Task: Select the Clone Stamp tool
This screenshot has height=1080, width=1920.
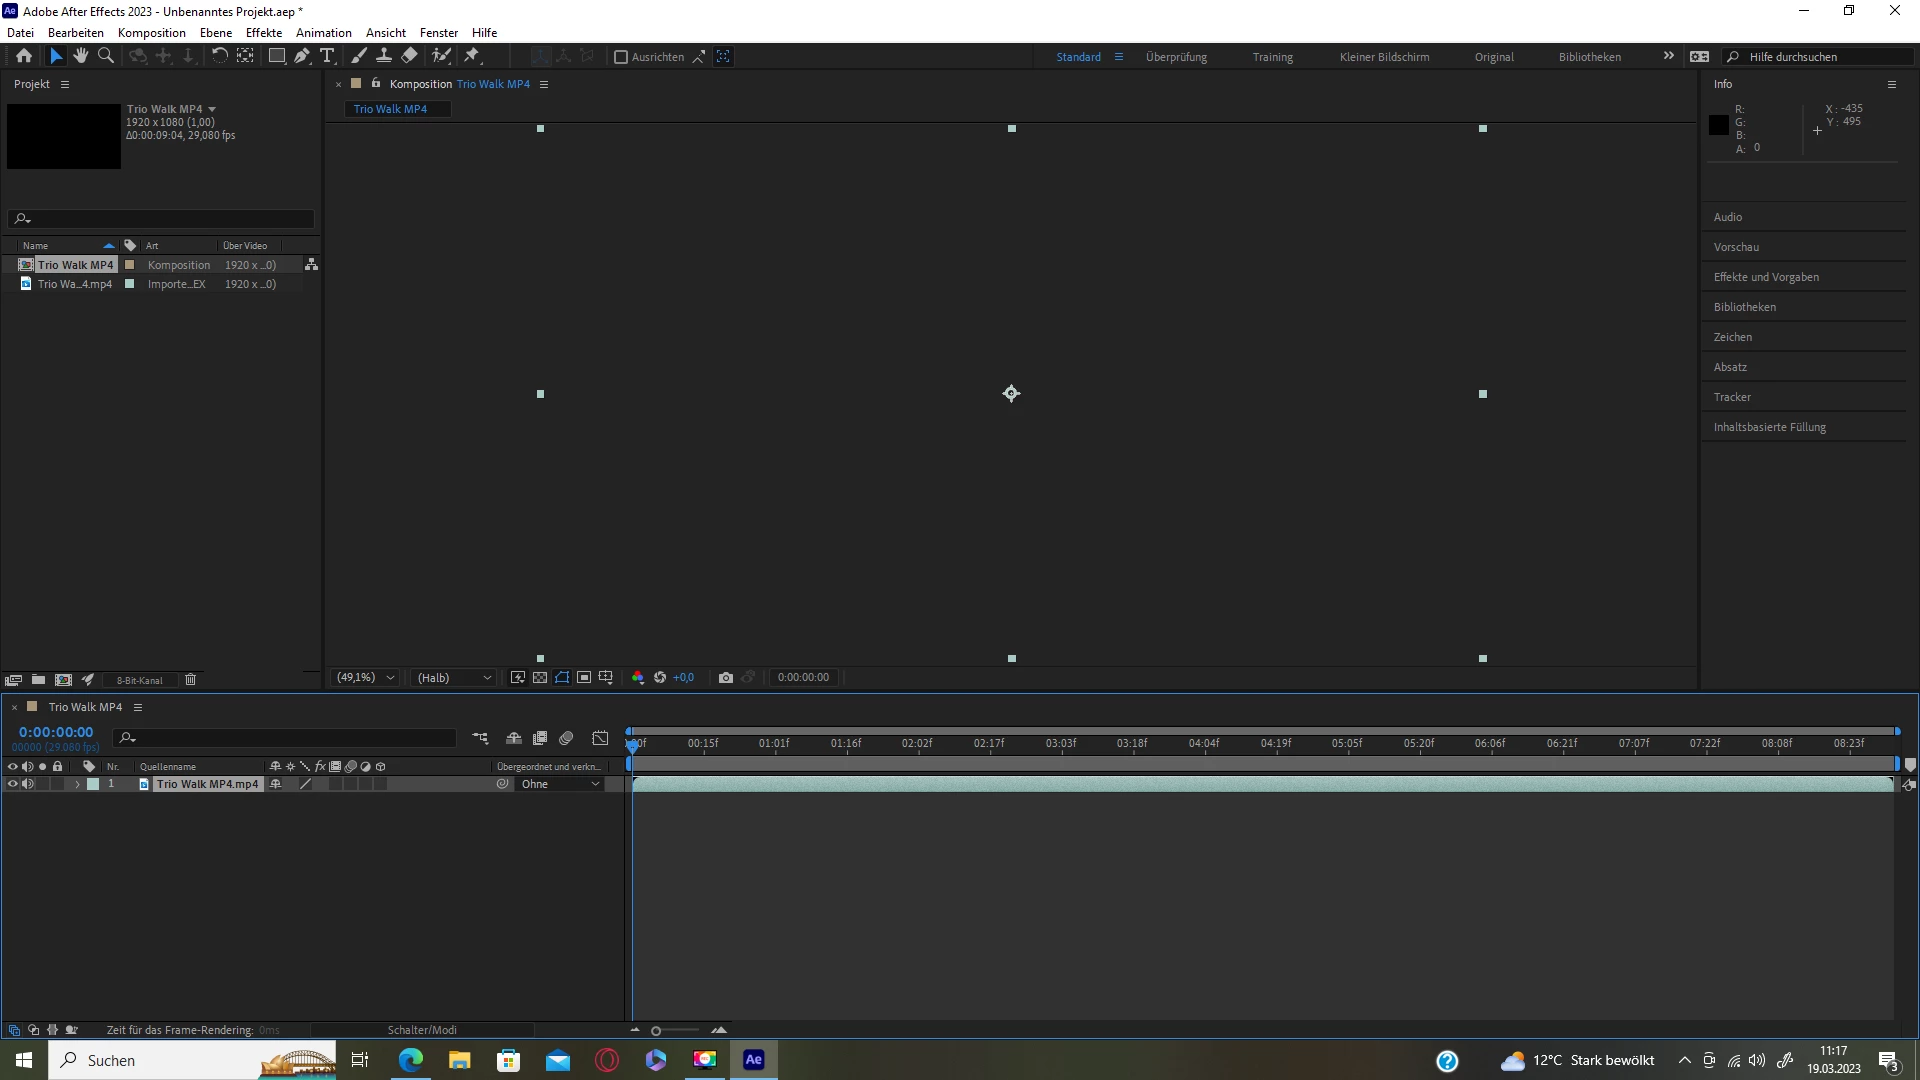Action: [x=384, y=56]
